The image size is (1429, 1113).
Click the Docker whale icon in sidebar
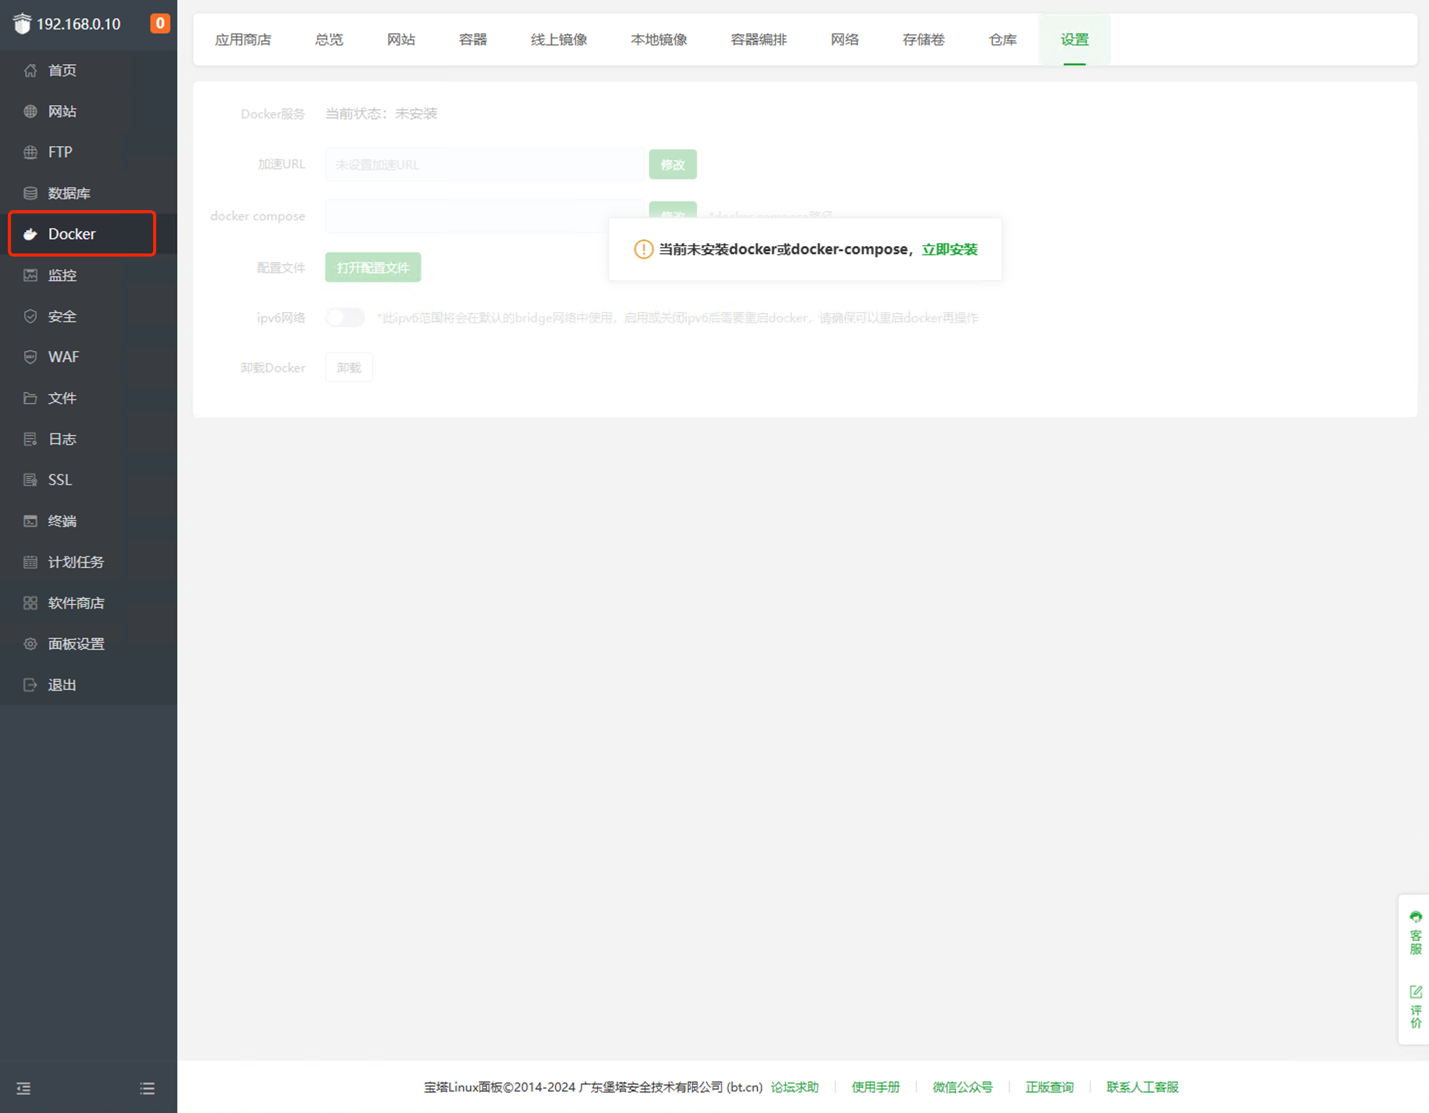point(30,234)
